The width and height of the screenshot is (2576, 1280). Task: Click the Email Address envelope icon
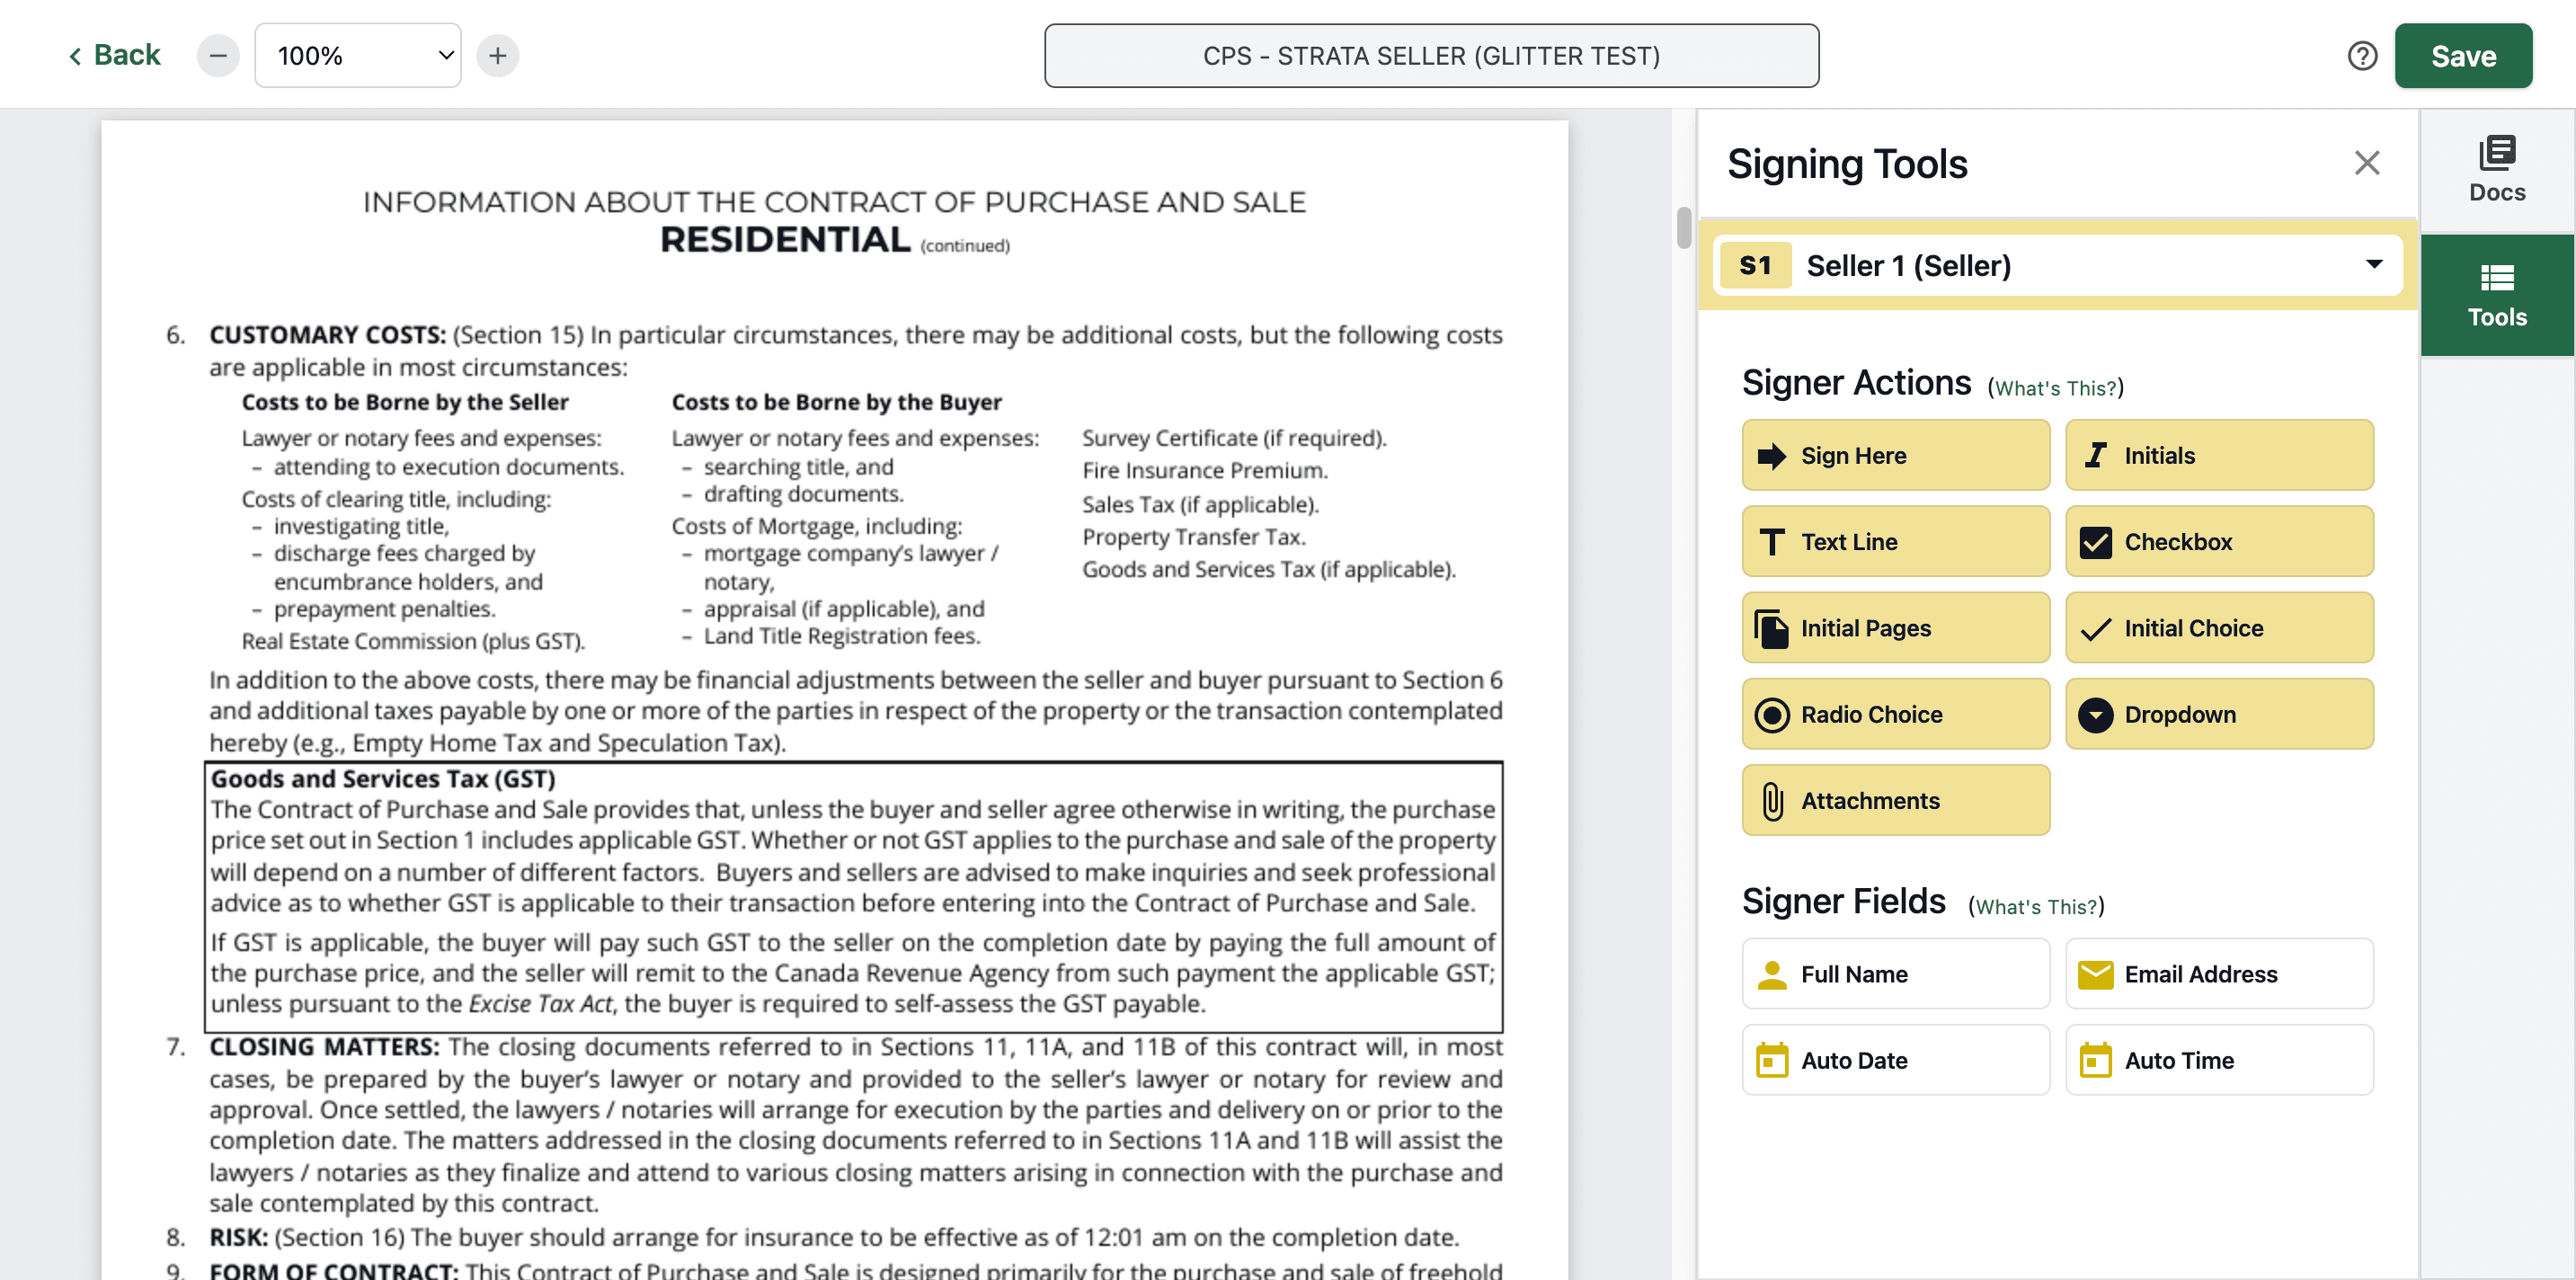click(x=2095, y=974)
